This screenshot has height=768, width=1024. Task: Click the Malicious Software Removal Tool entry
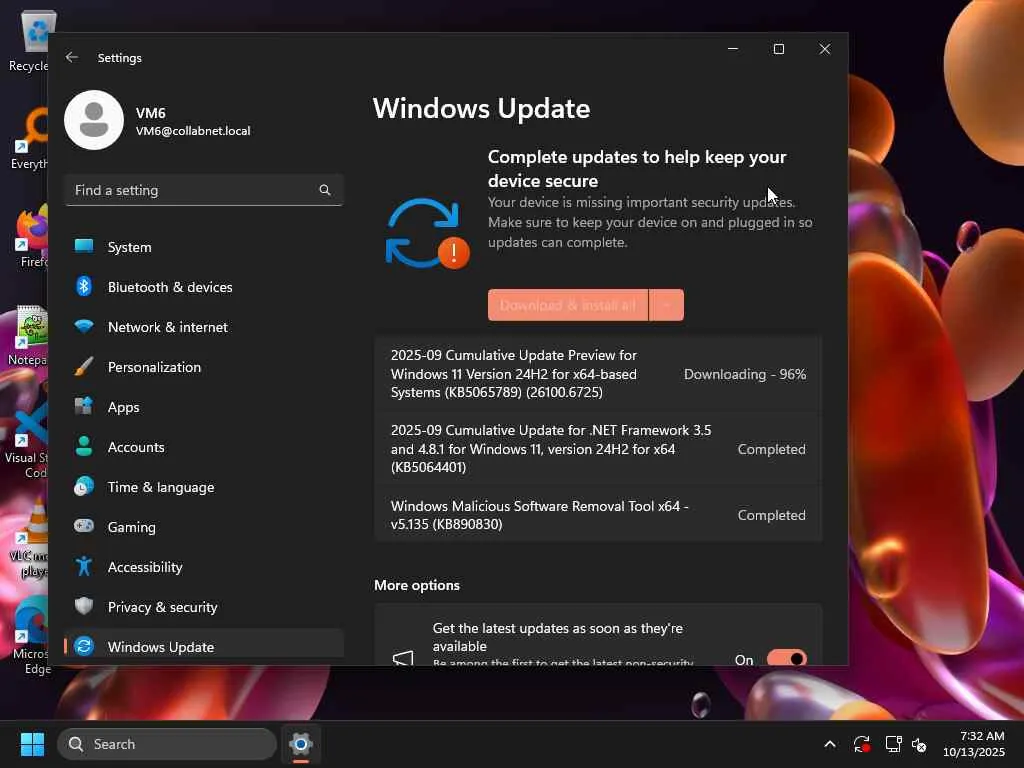click(x=598, y=515)
